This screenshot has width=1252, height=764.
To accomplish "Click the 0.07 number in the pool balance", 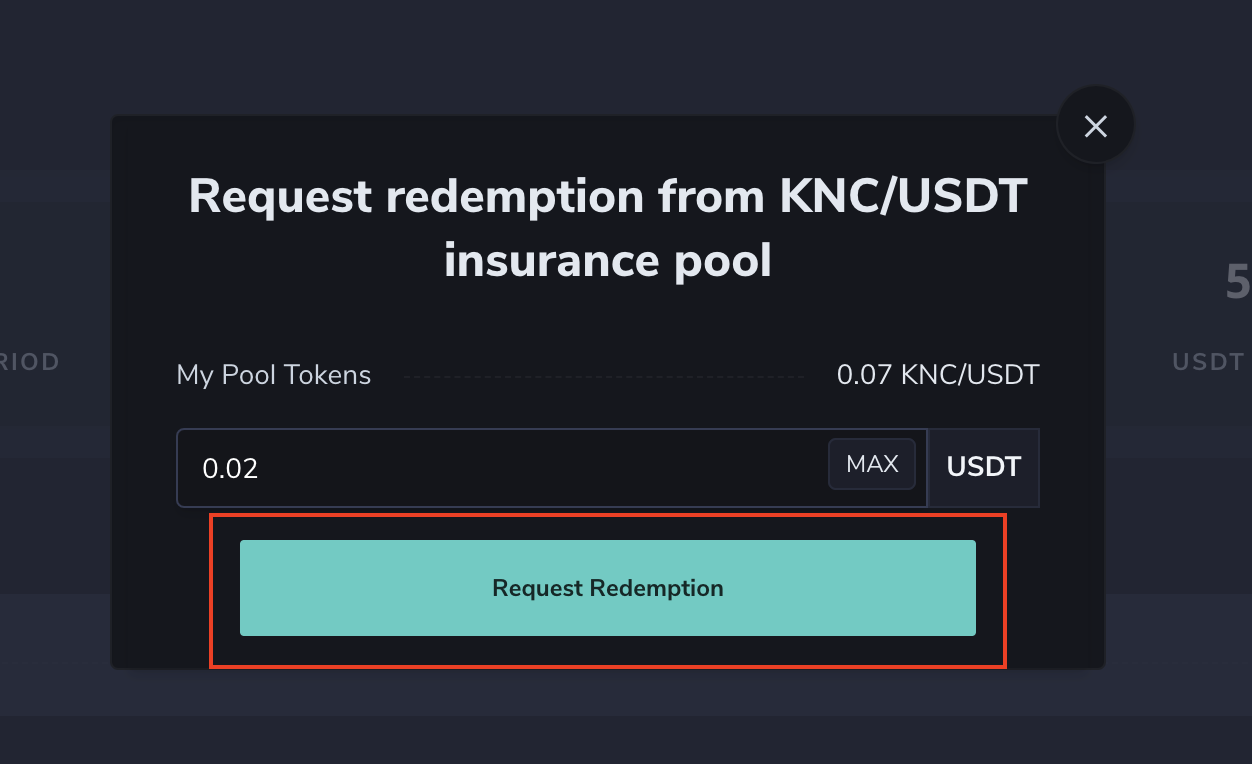I will point(864,375).
